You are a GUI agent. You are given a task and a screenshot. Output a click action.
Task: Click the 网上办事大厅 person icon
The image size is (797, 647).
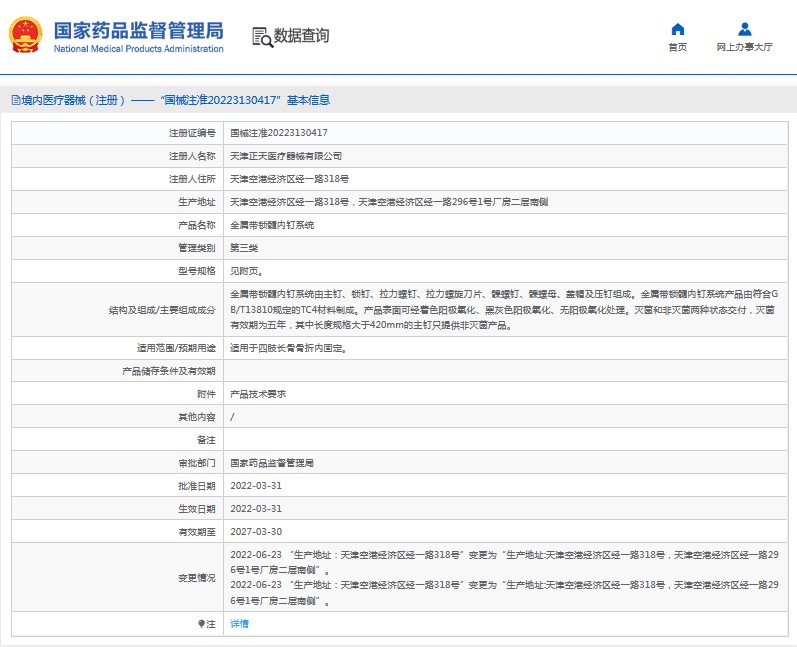tap(744, 29)
